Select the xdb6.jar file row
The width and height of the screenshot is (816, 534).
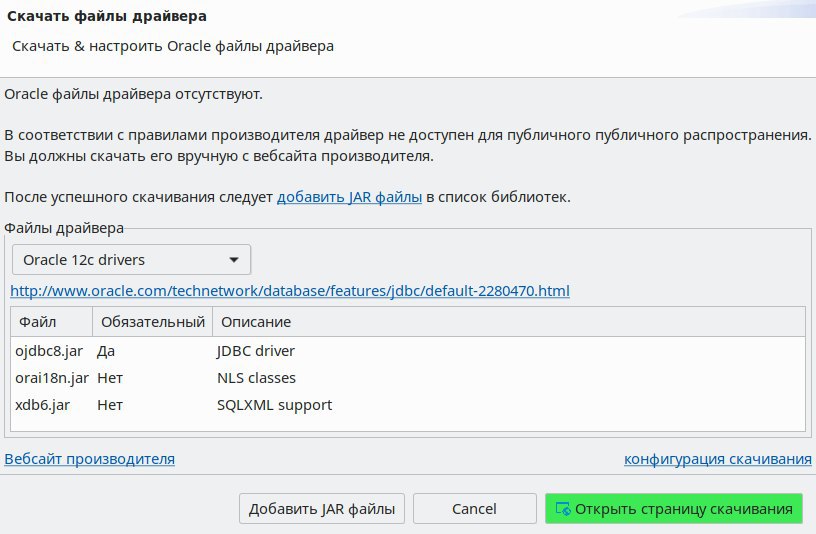point(408,405)
